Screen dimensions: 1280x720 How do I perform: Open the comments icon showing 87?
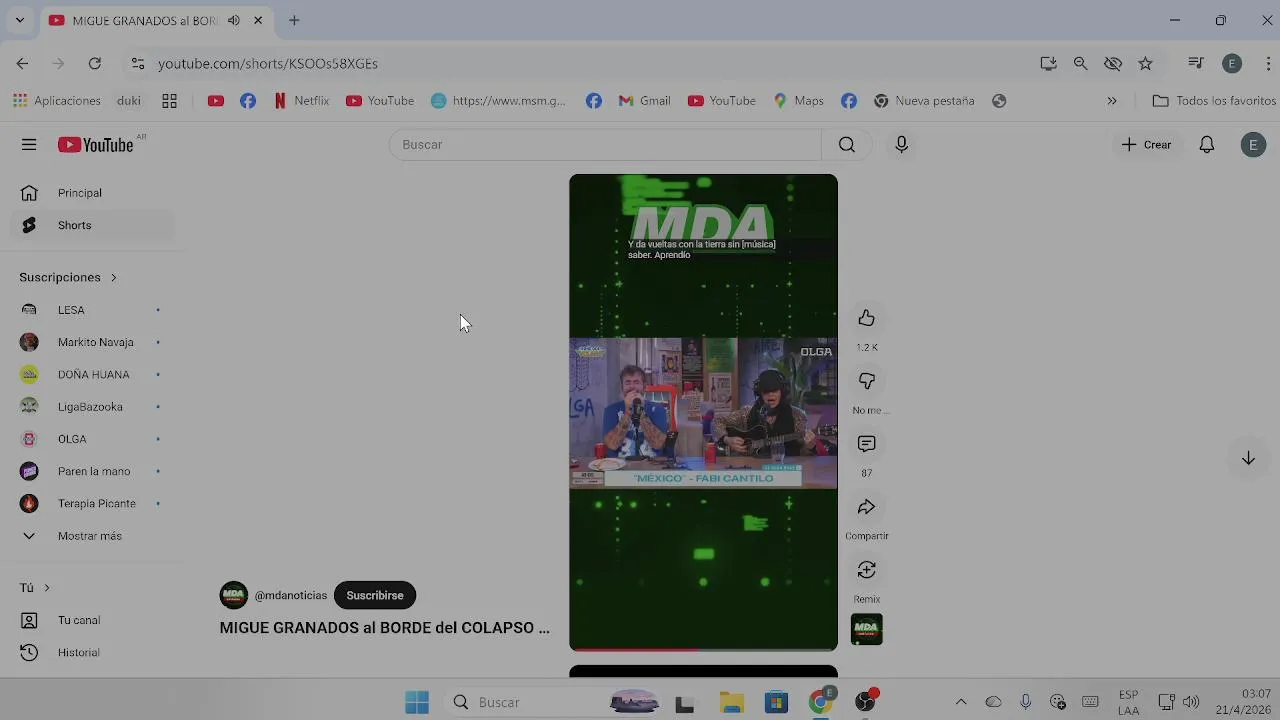(866, 444)
